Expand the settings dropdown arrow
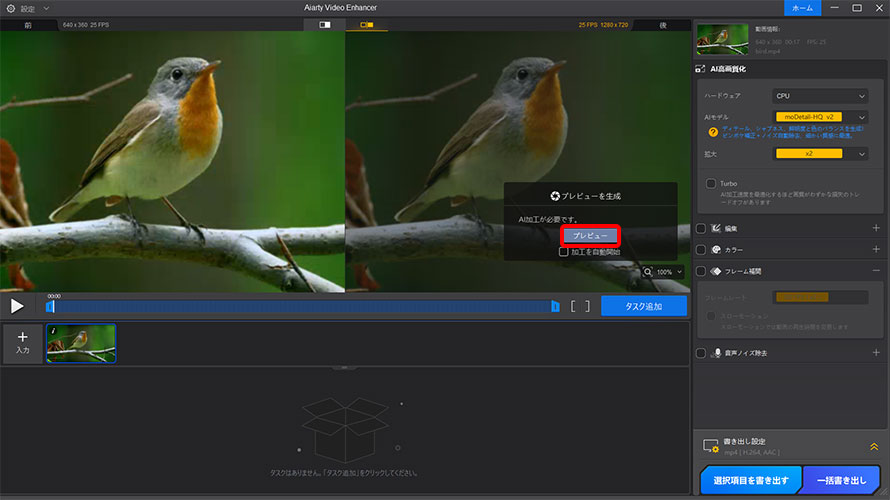The width and height of the screenshot is (890, 500). (x=46, y=9)
